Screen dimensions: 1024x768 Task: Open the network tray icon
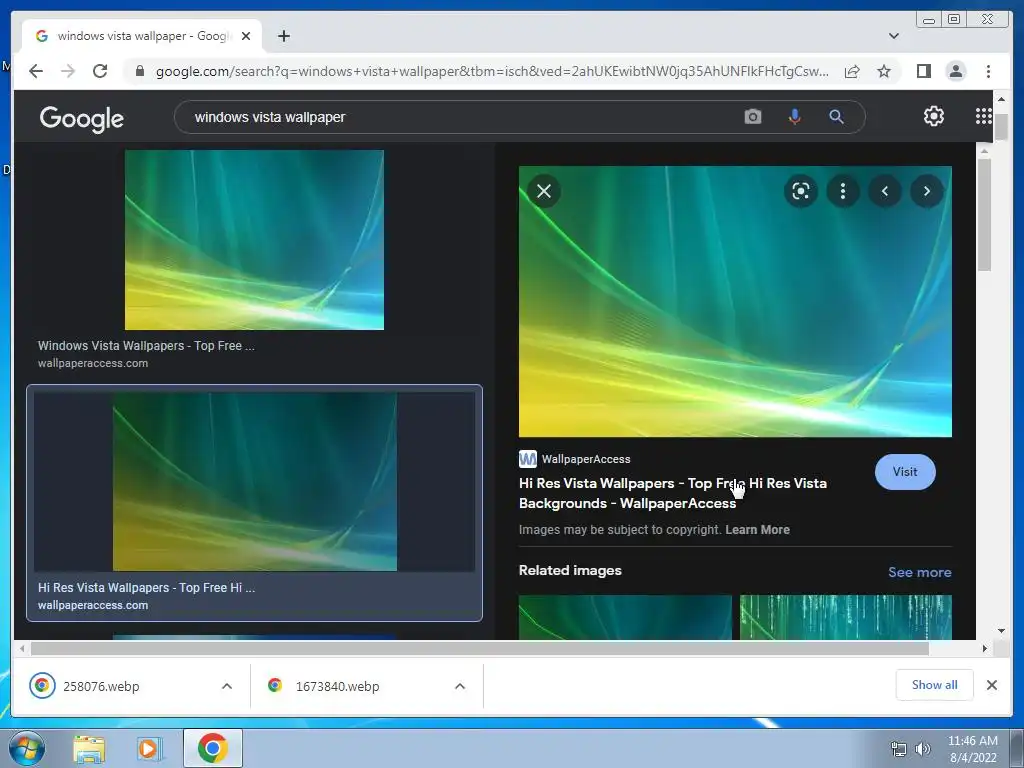pos(899,749)
